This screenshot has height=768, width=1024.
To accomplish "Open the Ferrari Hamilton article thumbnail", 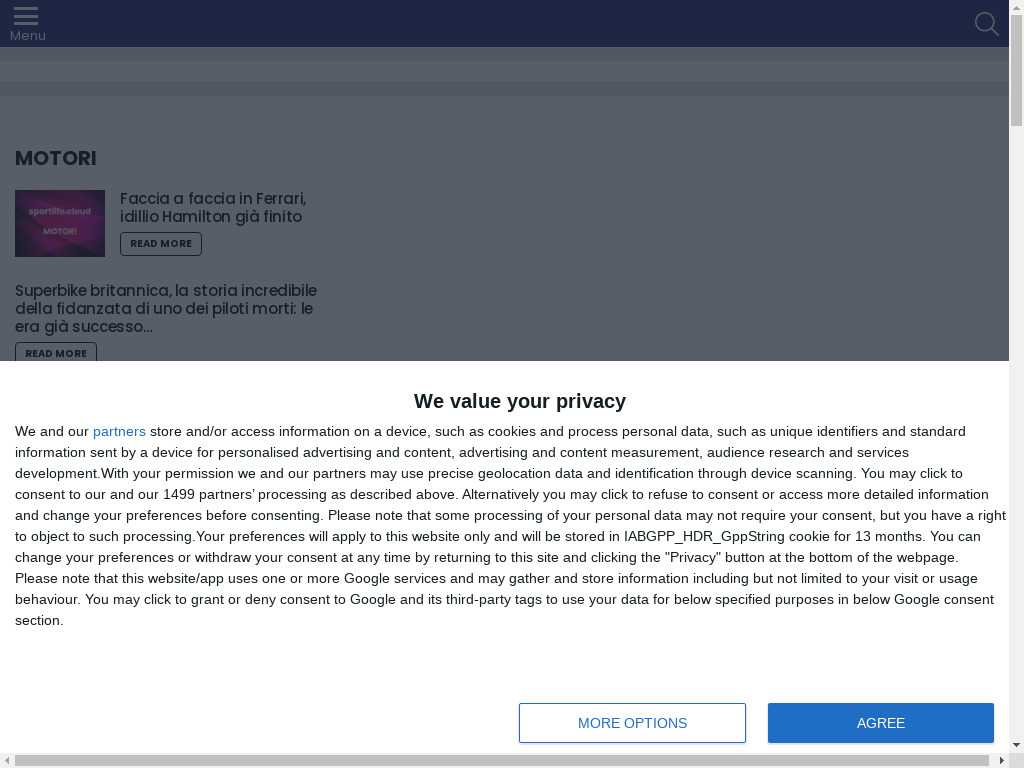I will point(60,223).
